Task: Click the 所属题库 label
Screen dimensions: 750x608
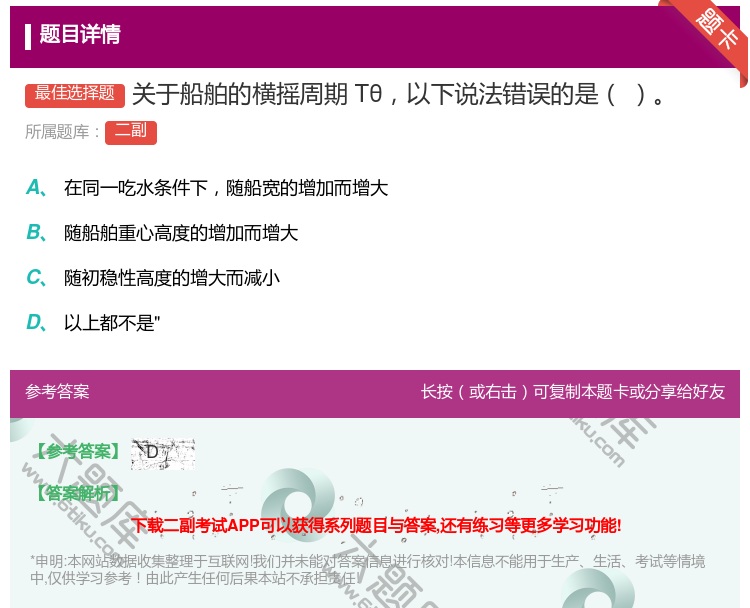Action: 62,132
